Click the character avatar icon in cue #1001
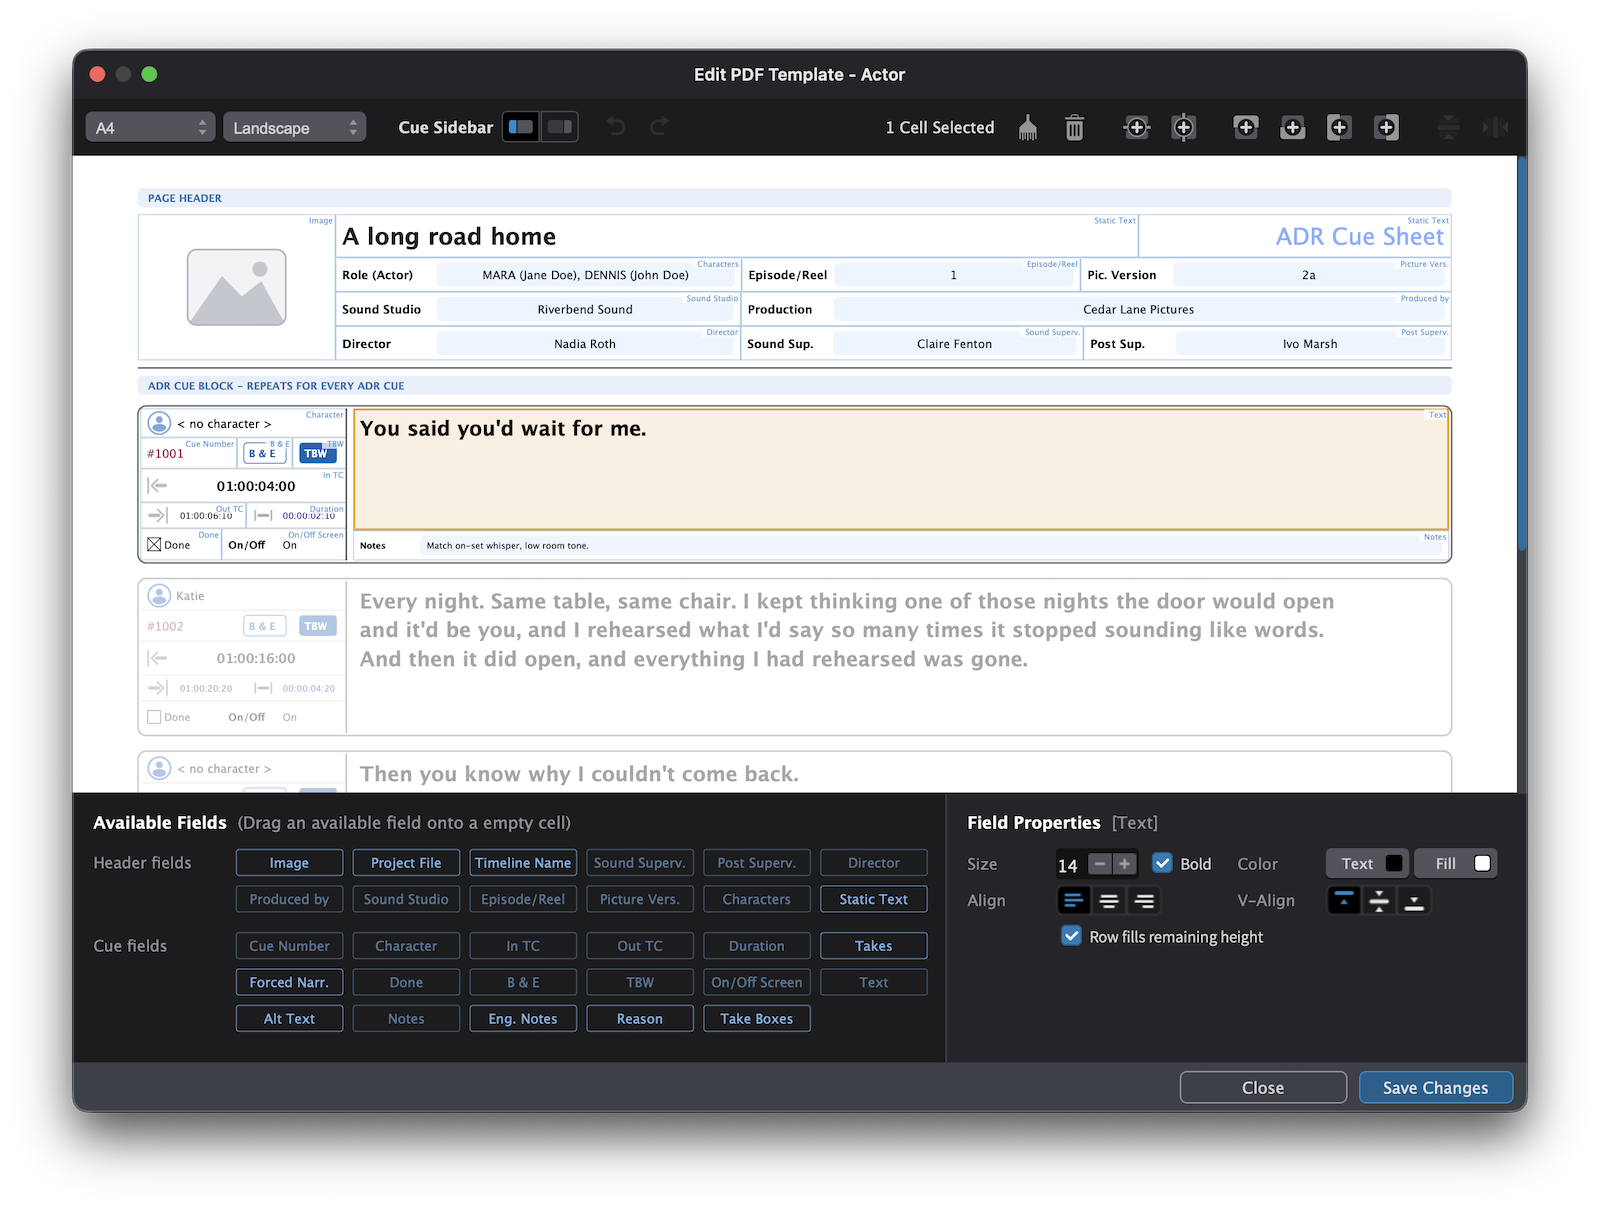Viewport: 1600px width, 1208px height. tap(159, 423)
